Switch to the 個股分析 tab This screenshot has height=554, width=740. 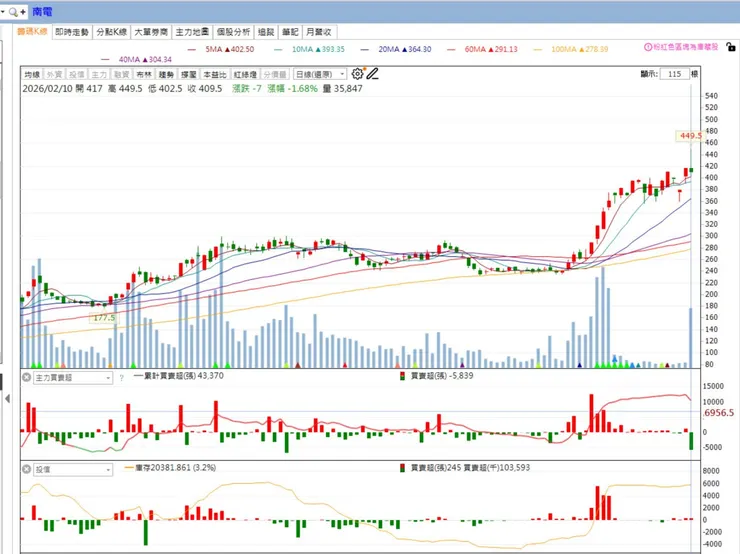(233, 32)
